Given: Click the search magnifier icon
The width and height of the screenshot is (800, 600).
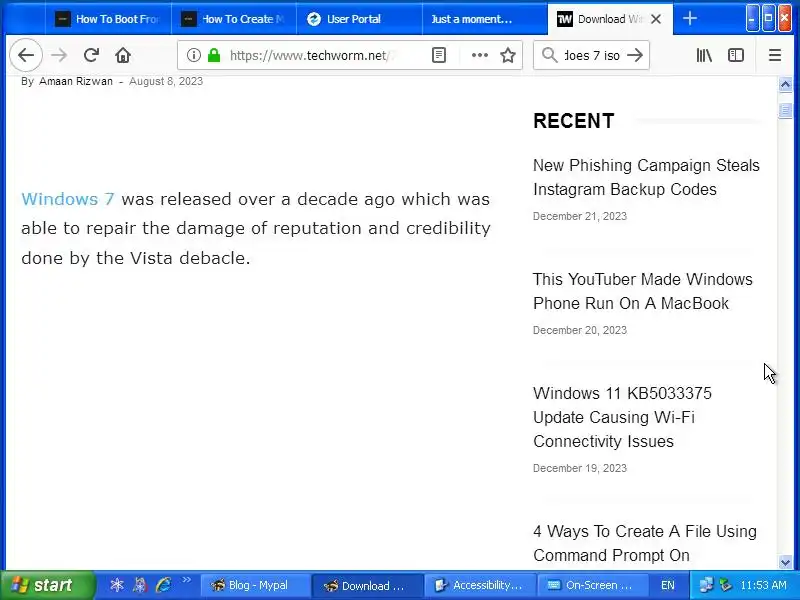Looking at the screenshot, I should pyautogui.click(x=549, y=55).
